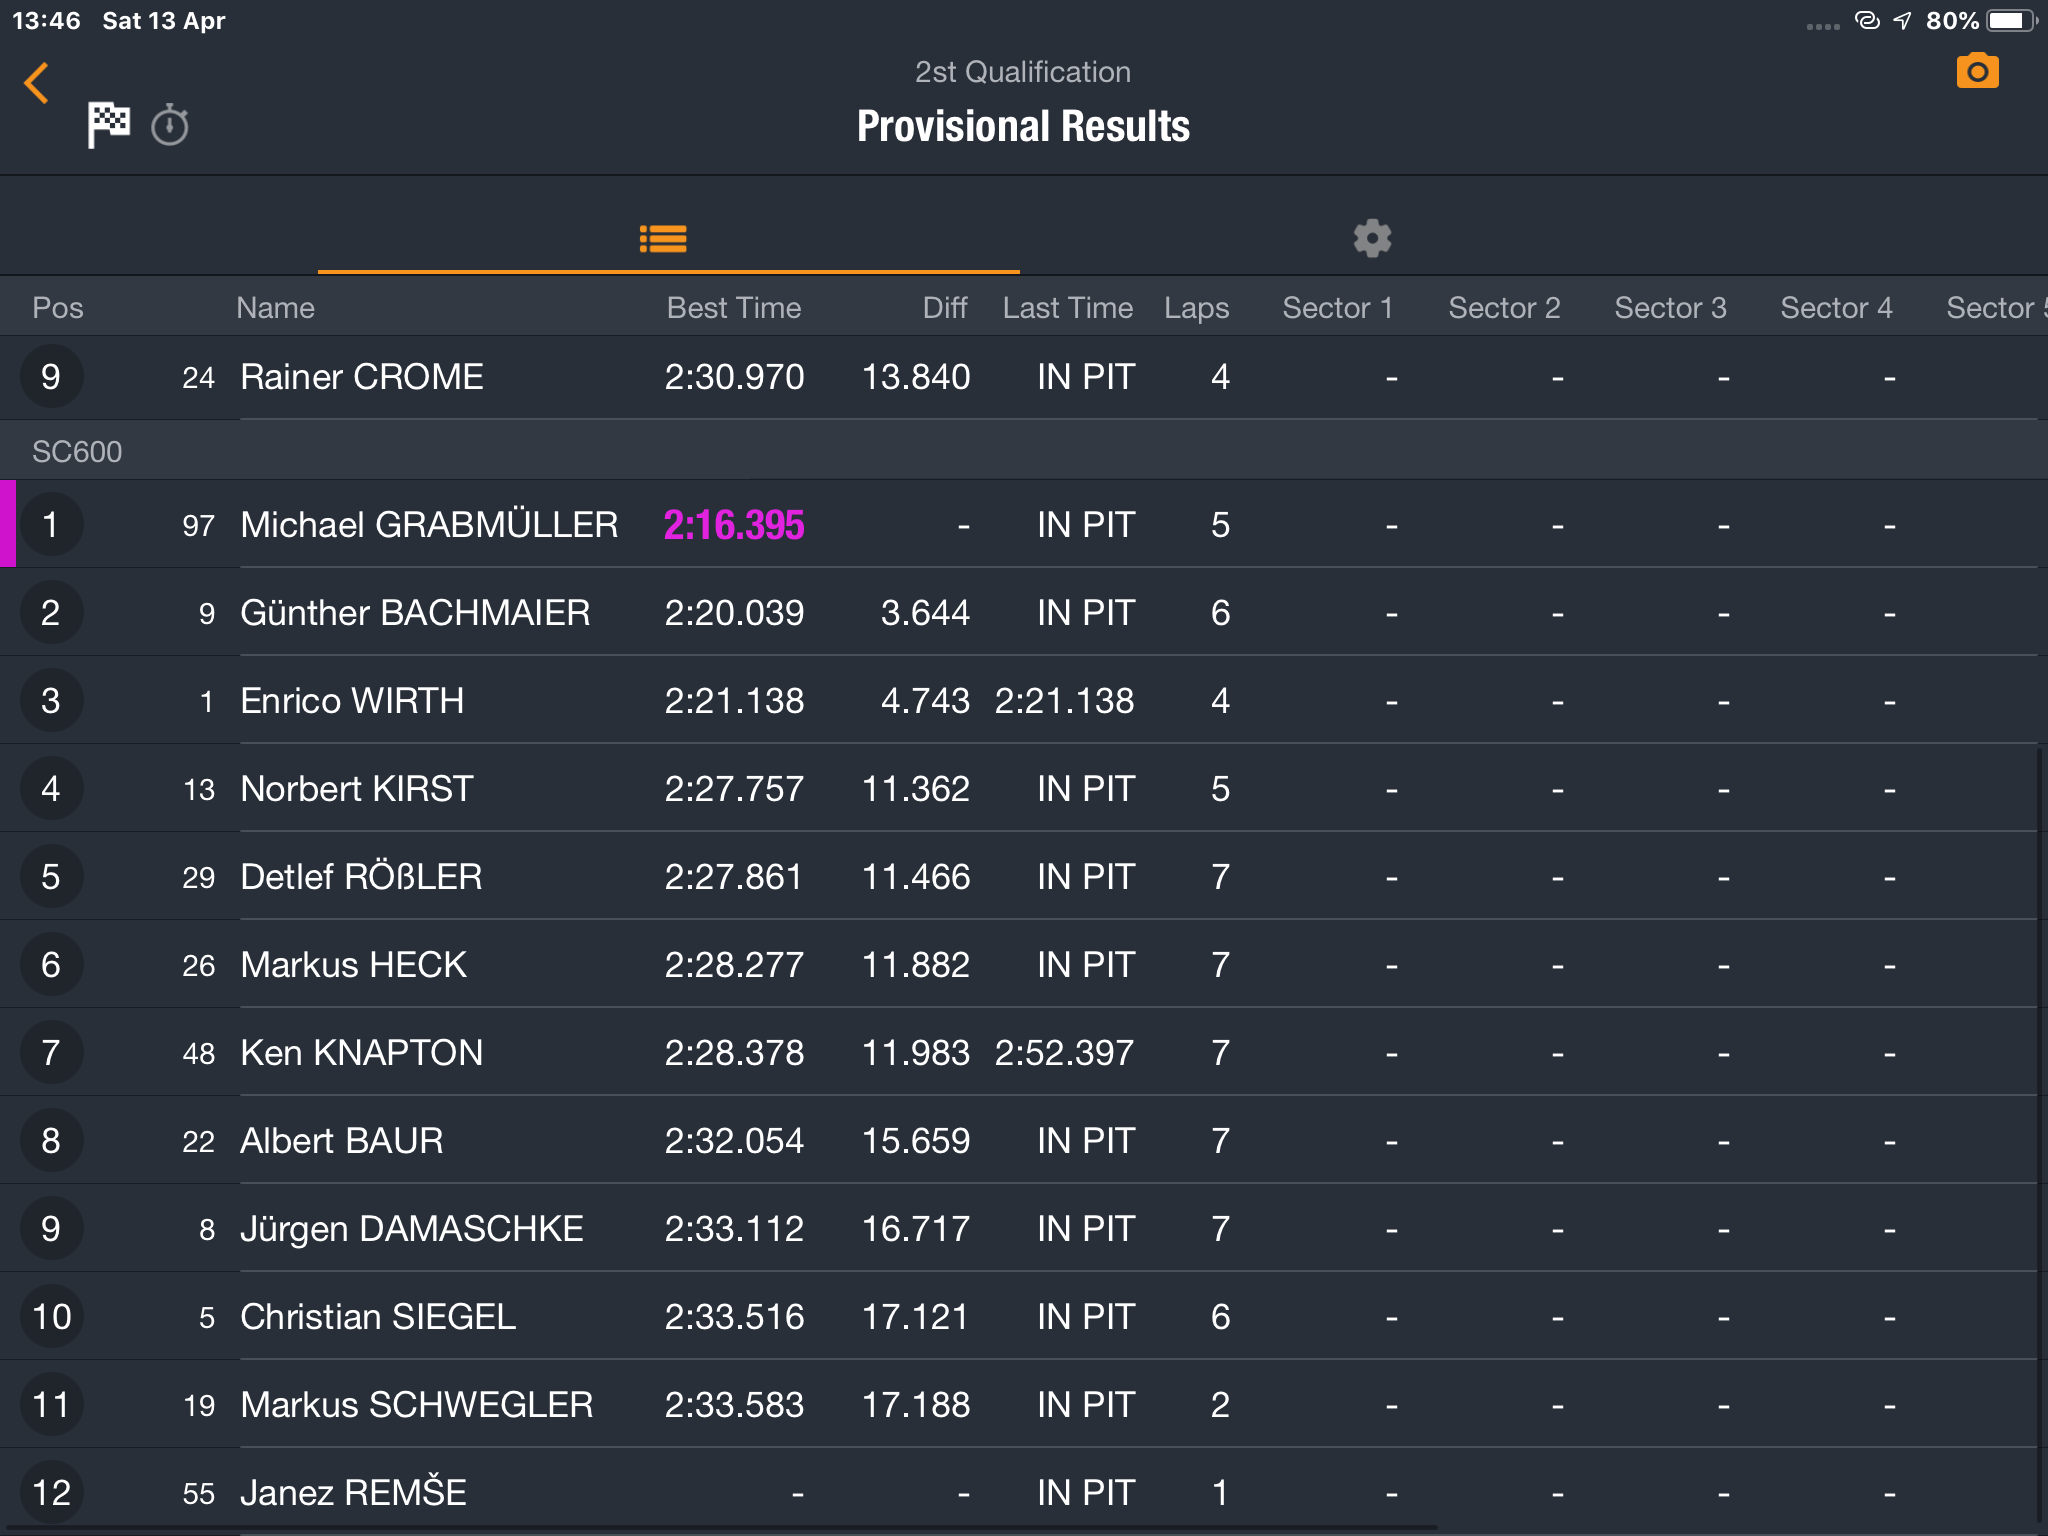Click Ken KNAPTON's last time 2:52.397
Image resolution: width=2048 pixels, height=1536 pixels.
pos(1064,1053)
